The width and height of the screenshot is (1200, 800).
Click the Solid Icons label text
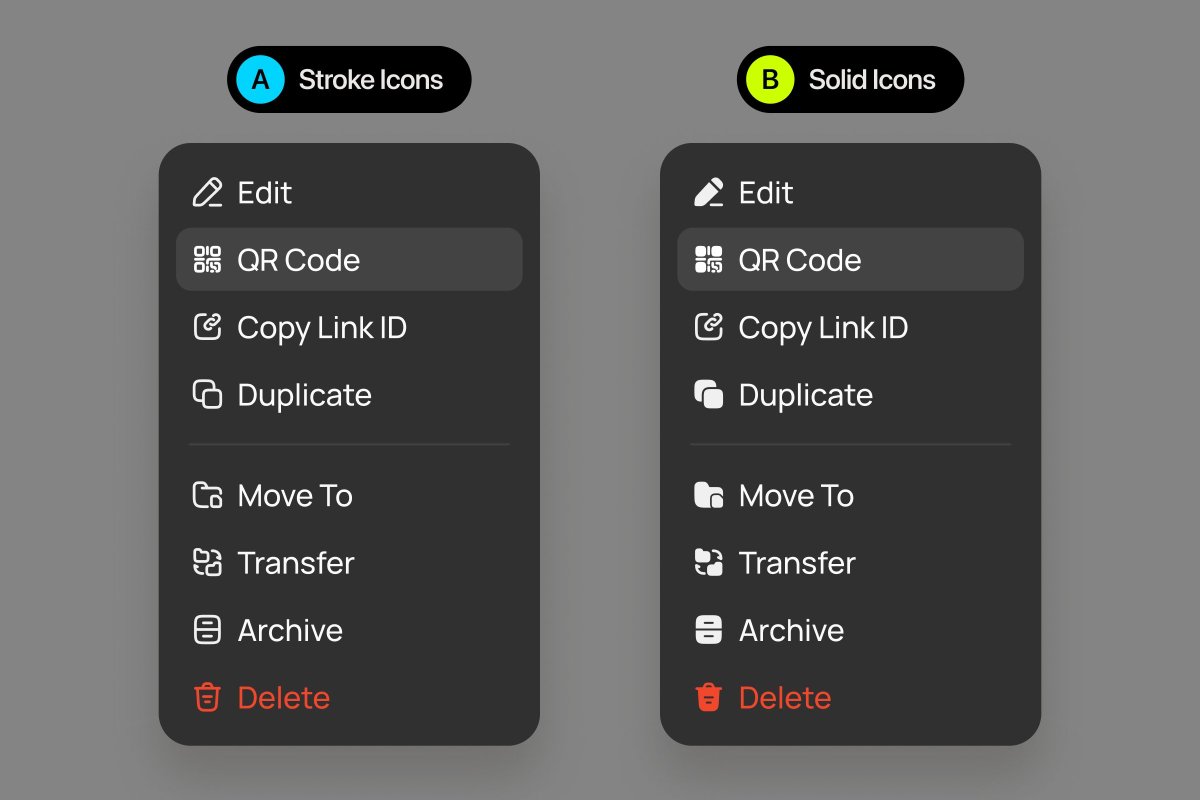pos(872,80)
